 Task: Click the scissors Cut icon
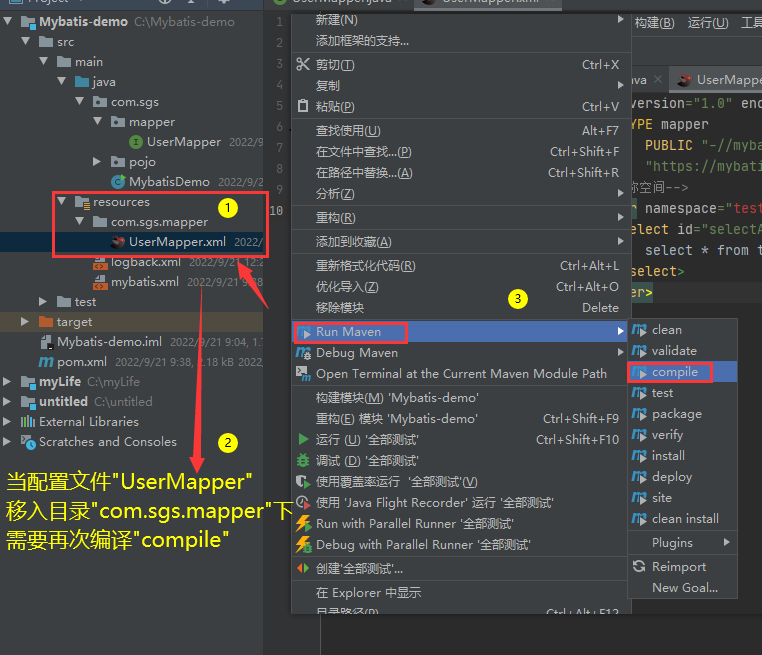(x=303, y=64)
